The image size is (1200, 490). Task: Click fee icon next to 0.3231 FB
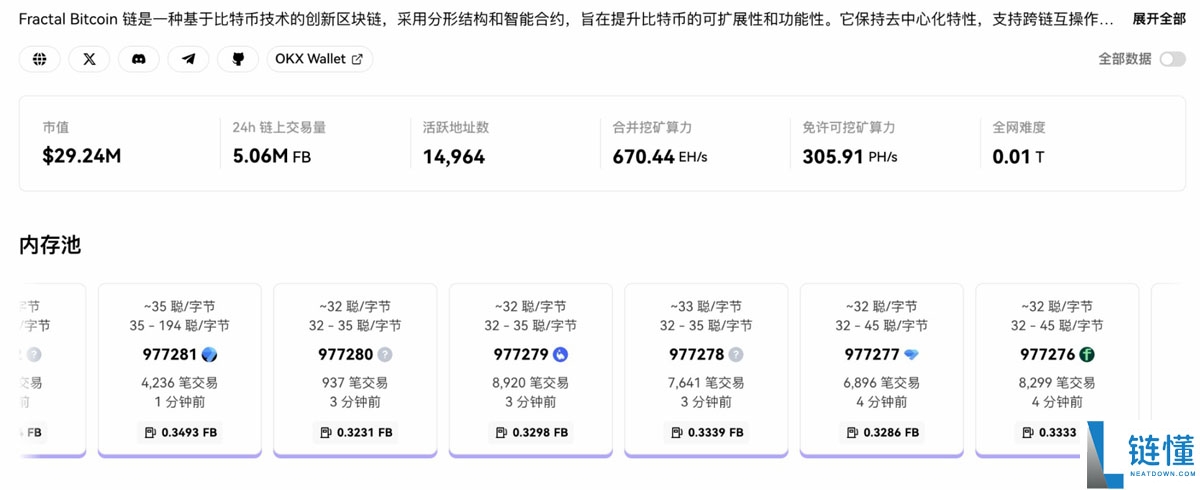pos(326,433)
